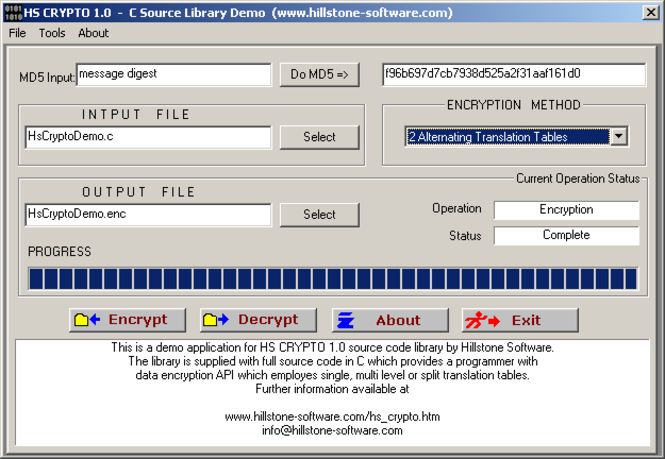Open the File menu
This screenshot has height=459, width=665.
(17, 33)
